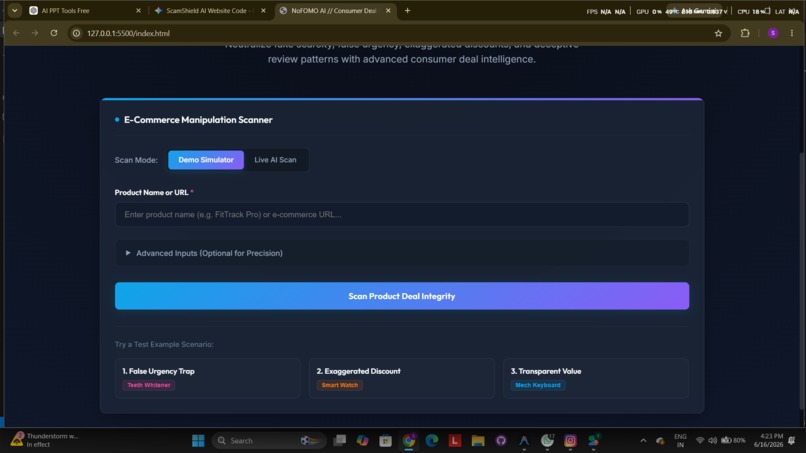Open the clock showing 4:23 PM
The width and height of the screenshot is (806, 453).
point(768,441)
